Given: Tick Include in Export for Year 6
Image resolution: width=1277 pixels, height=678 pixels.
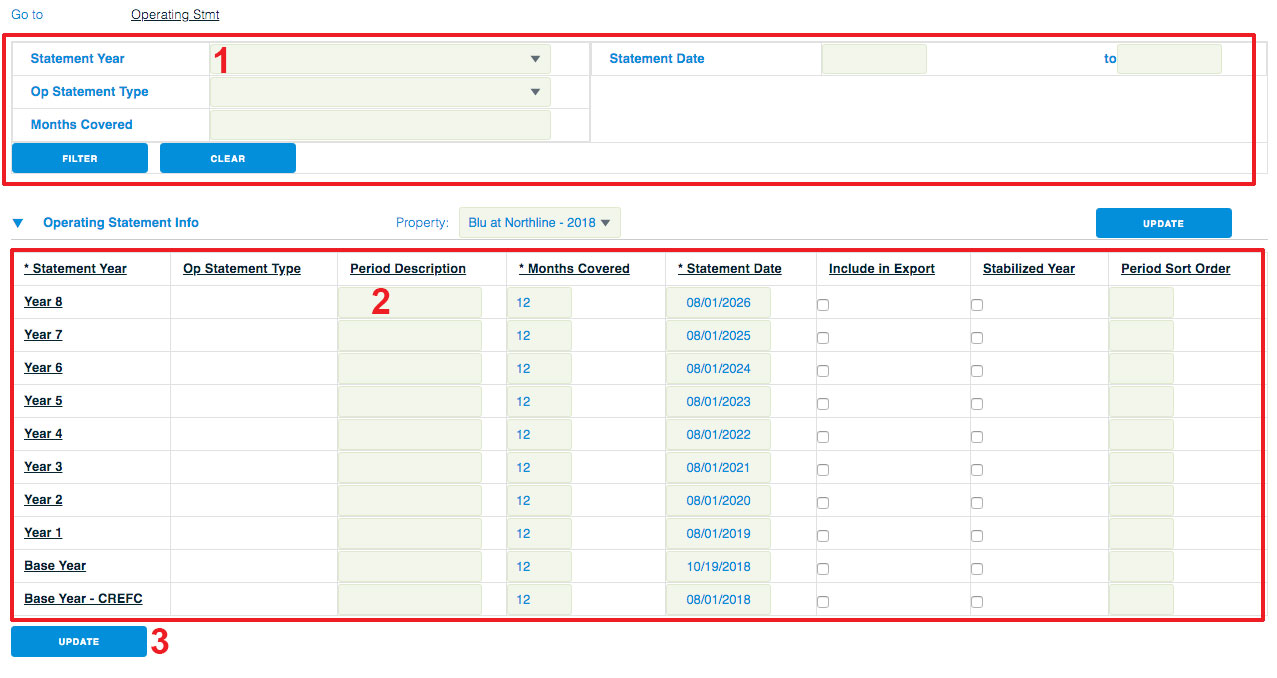Looking at the screenshot, I should click(823, 371).
